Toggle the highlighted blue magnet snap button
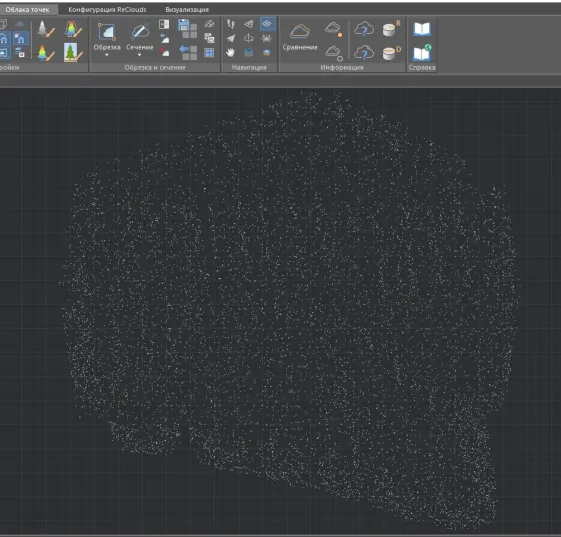Image resolution: width=561 pixels, height=537 pixels. tap(21, 38)
